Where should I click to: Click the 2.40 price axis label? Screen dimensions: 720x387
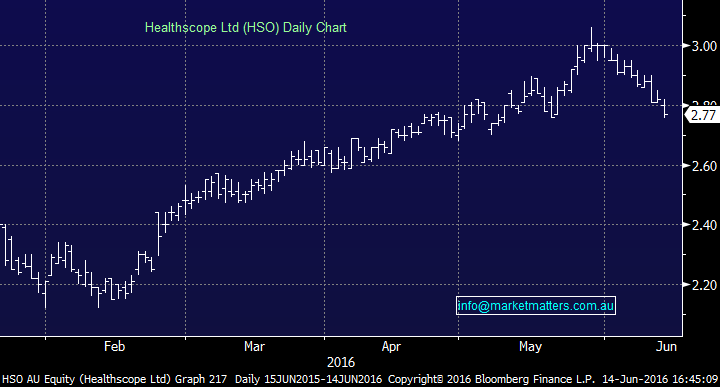click(704, 225)
